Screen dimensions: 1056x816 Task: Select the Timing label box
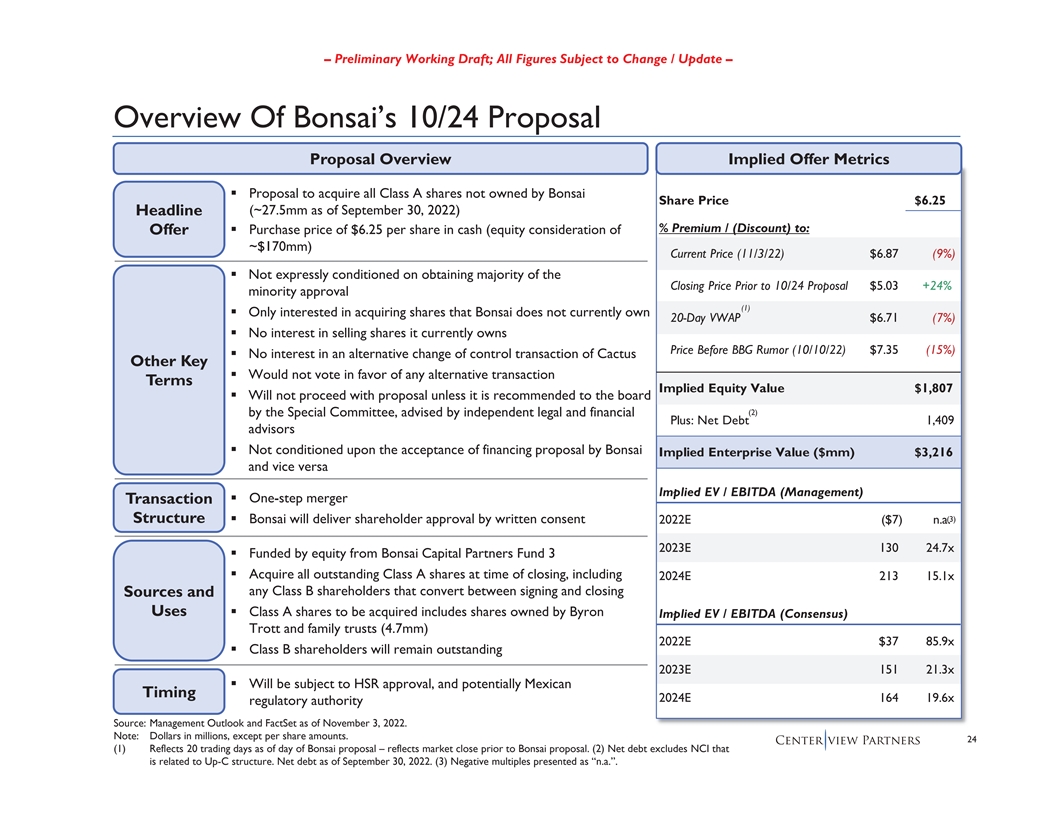(x=168, y=692)
